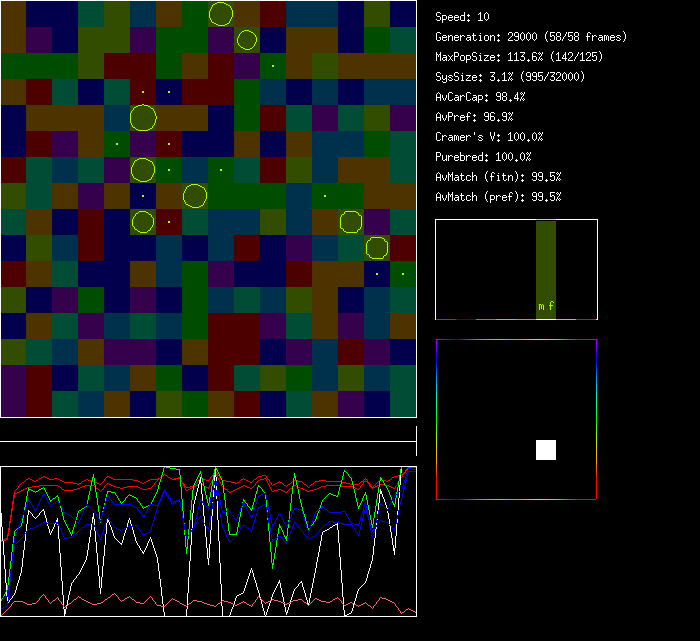Click the 'm' label in the histogram
This screenshot has height=641, width=700.
pos(541,307)
